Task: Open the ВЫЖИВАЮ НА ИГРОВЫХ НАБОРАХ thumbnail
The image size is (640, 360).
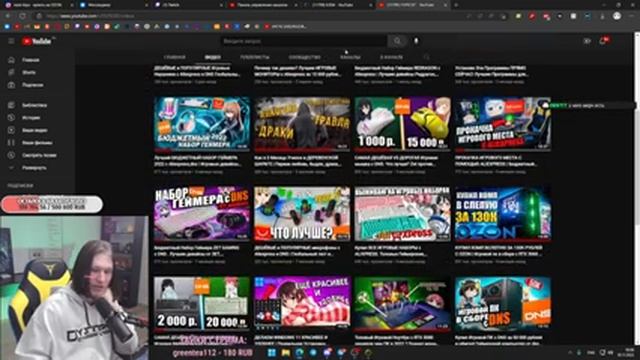Action: pyautogui.click(x=402, y=214)
